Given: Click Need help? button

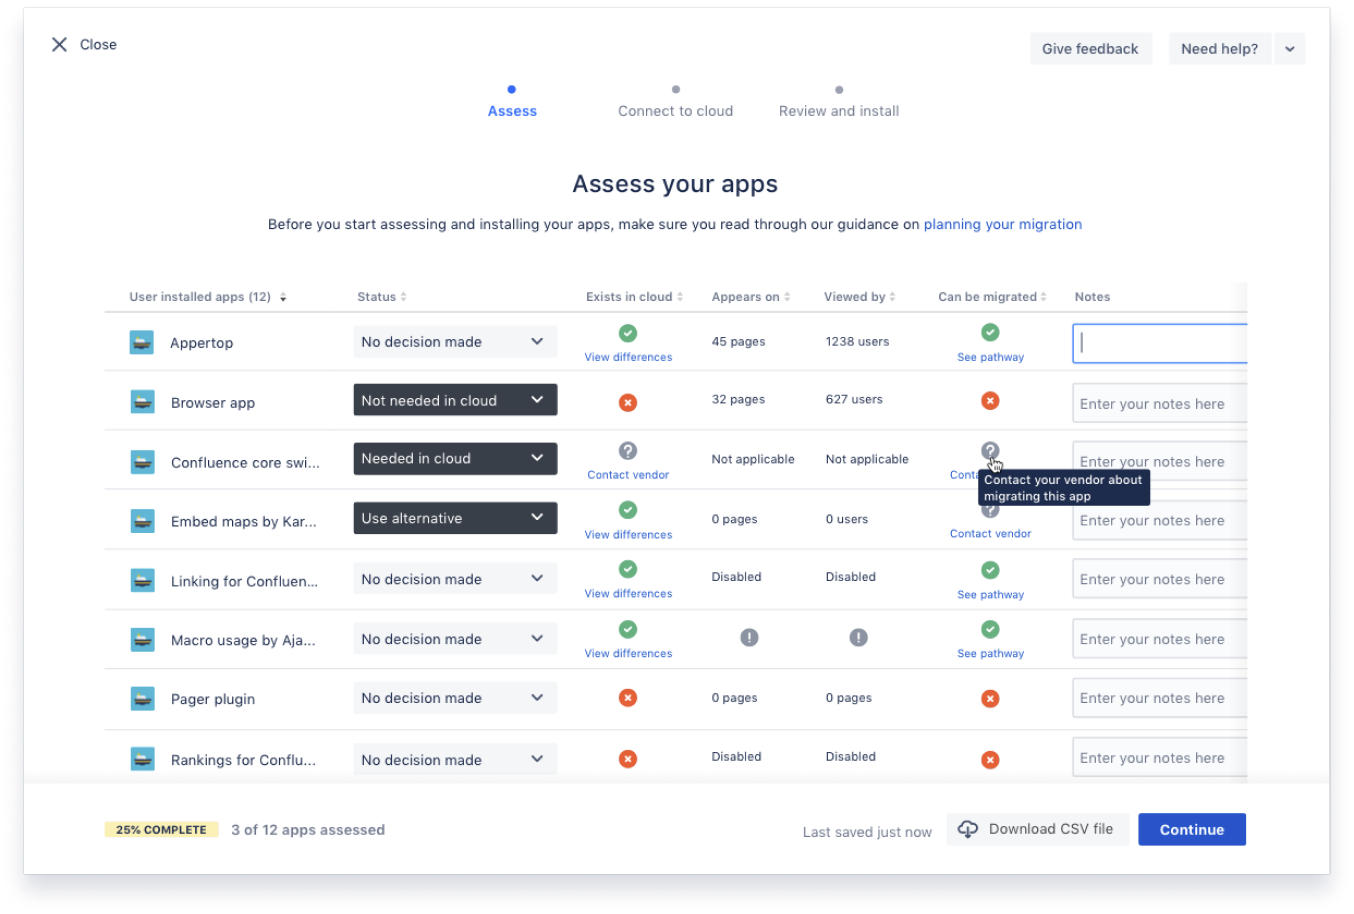Looking at the screenshot, I should [x=1220, y=49].
